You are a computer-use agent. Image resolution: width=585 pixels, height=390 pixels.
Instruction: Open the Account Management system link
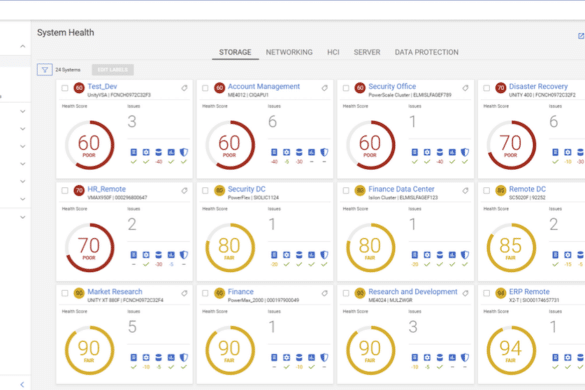tap(264, 86)
